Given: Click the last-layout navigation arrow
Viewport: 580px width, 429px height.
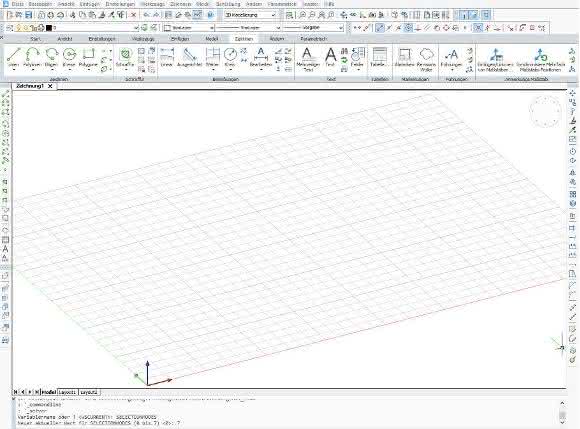Looking at the screenshot, I should (x=37, y=392).
